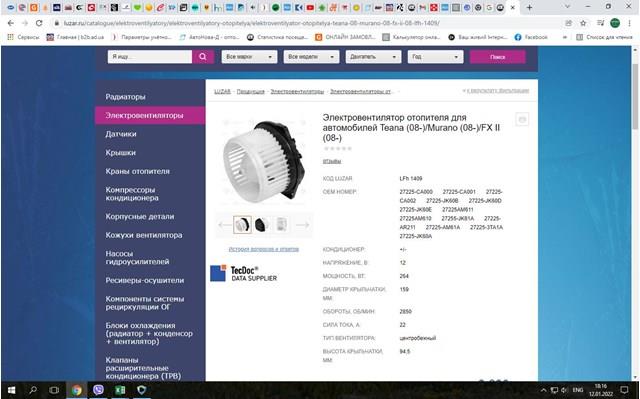Open the 'Все марки' dropdown
640x399 pixels.
pyautogui.click(x=249, y=57)
